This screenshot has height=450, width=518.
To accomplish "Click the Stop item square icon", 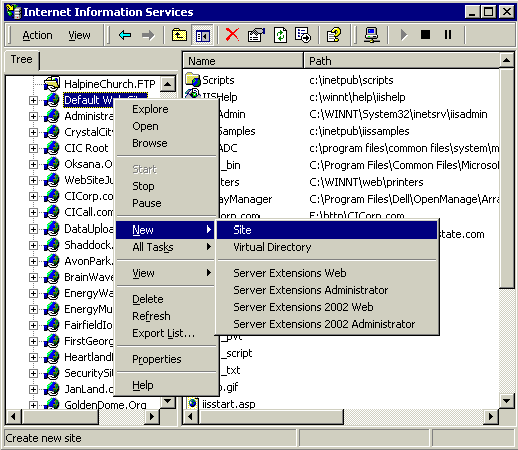I will 425,35.
